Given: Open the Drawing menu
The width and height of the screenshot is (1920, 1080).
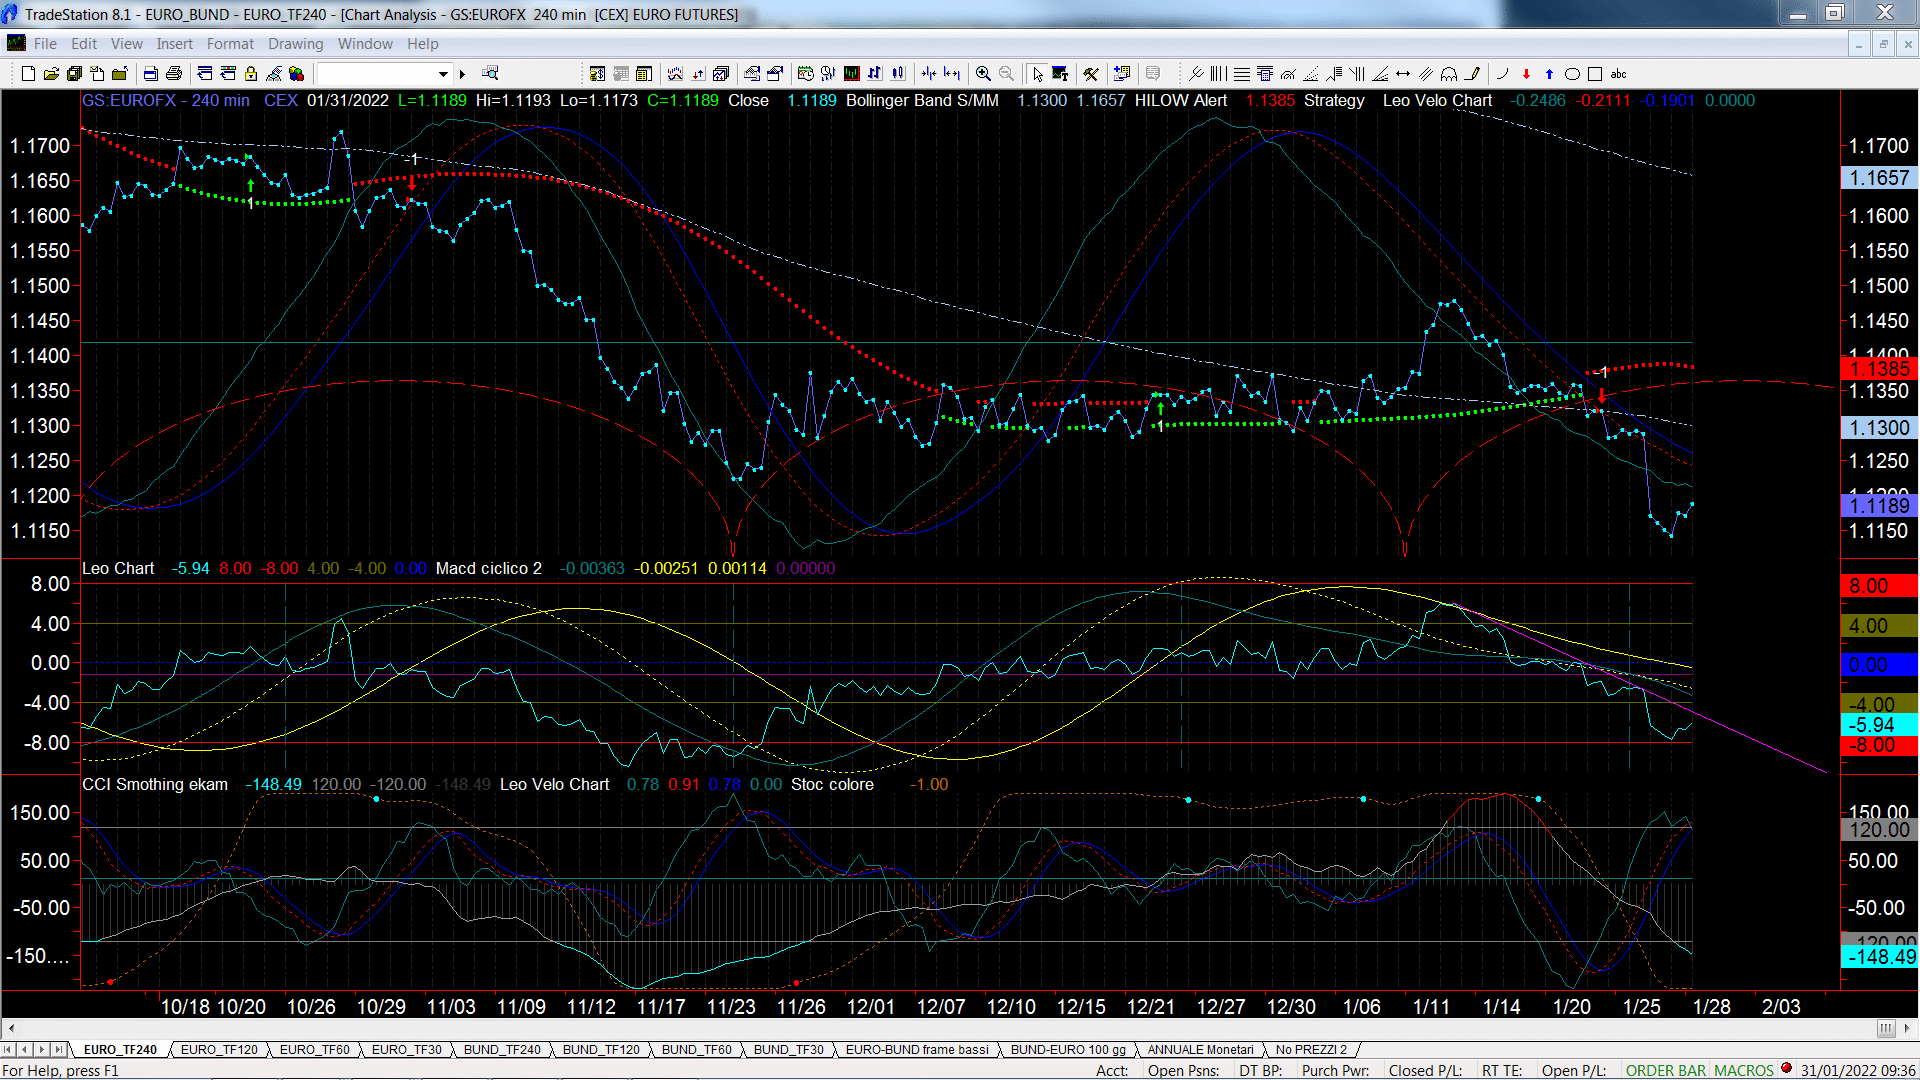Looking at the screenshot, I should pyautogui.click(x=296, y=44).
